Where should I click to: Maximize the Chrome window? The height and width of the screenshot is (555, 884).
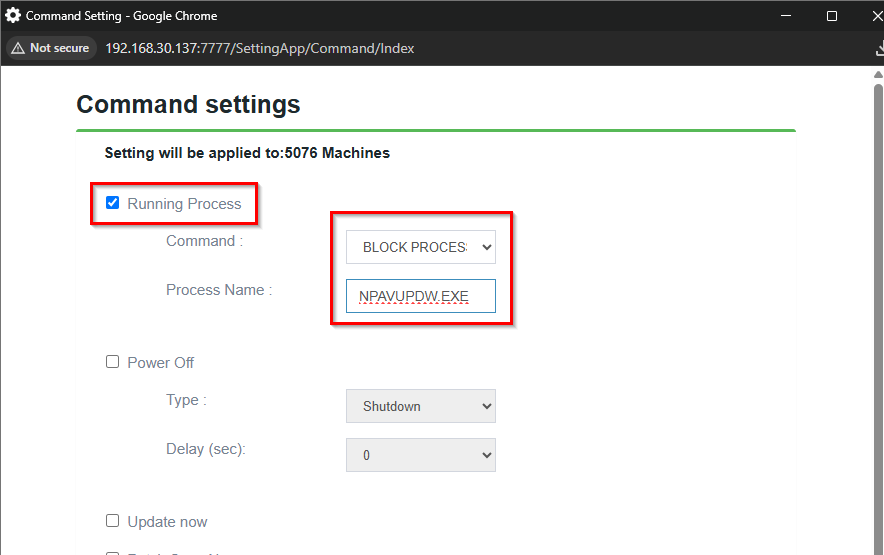832,16
